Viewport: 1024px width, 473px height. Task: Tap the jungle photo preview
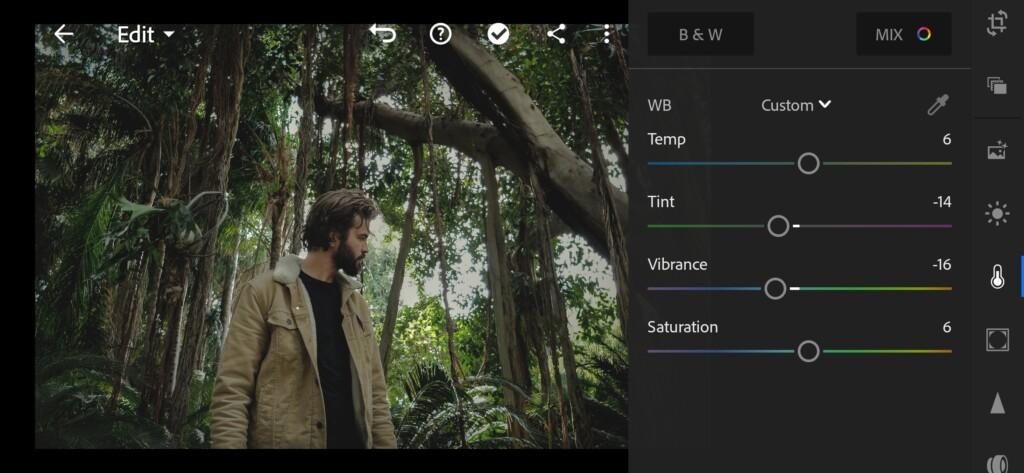pos(331,236)
